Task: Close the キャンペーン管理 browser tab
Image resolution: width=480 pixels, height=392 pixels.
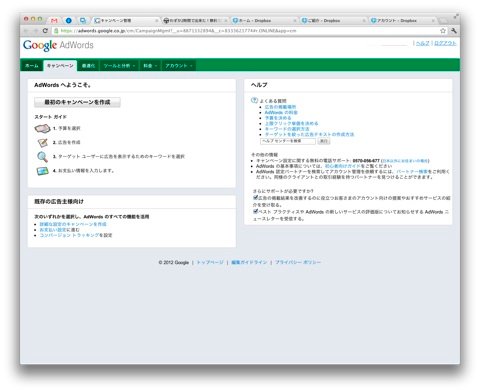Action: tap(157, 21)
